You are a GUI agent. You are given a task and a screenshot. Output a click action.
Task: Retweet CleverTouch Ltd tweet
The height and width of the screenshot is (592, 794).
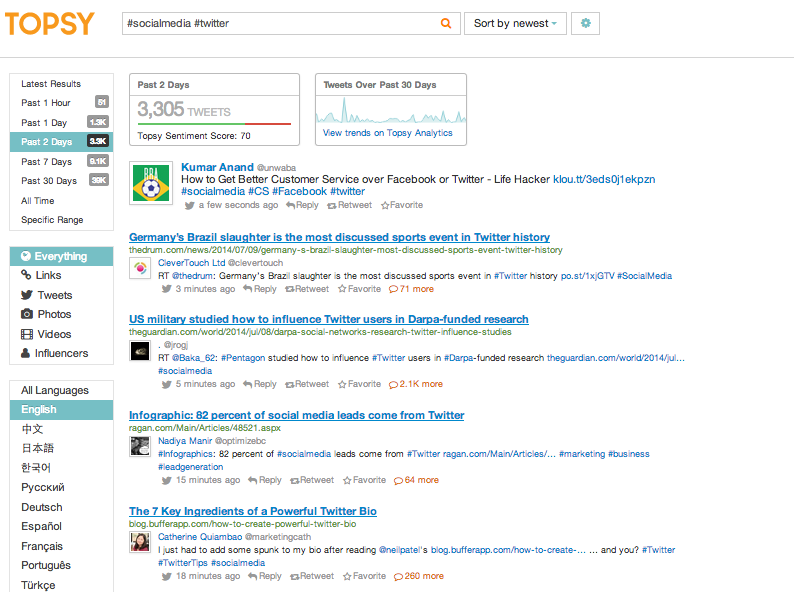307,289
